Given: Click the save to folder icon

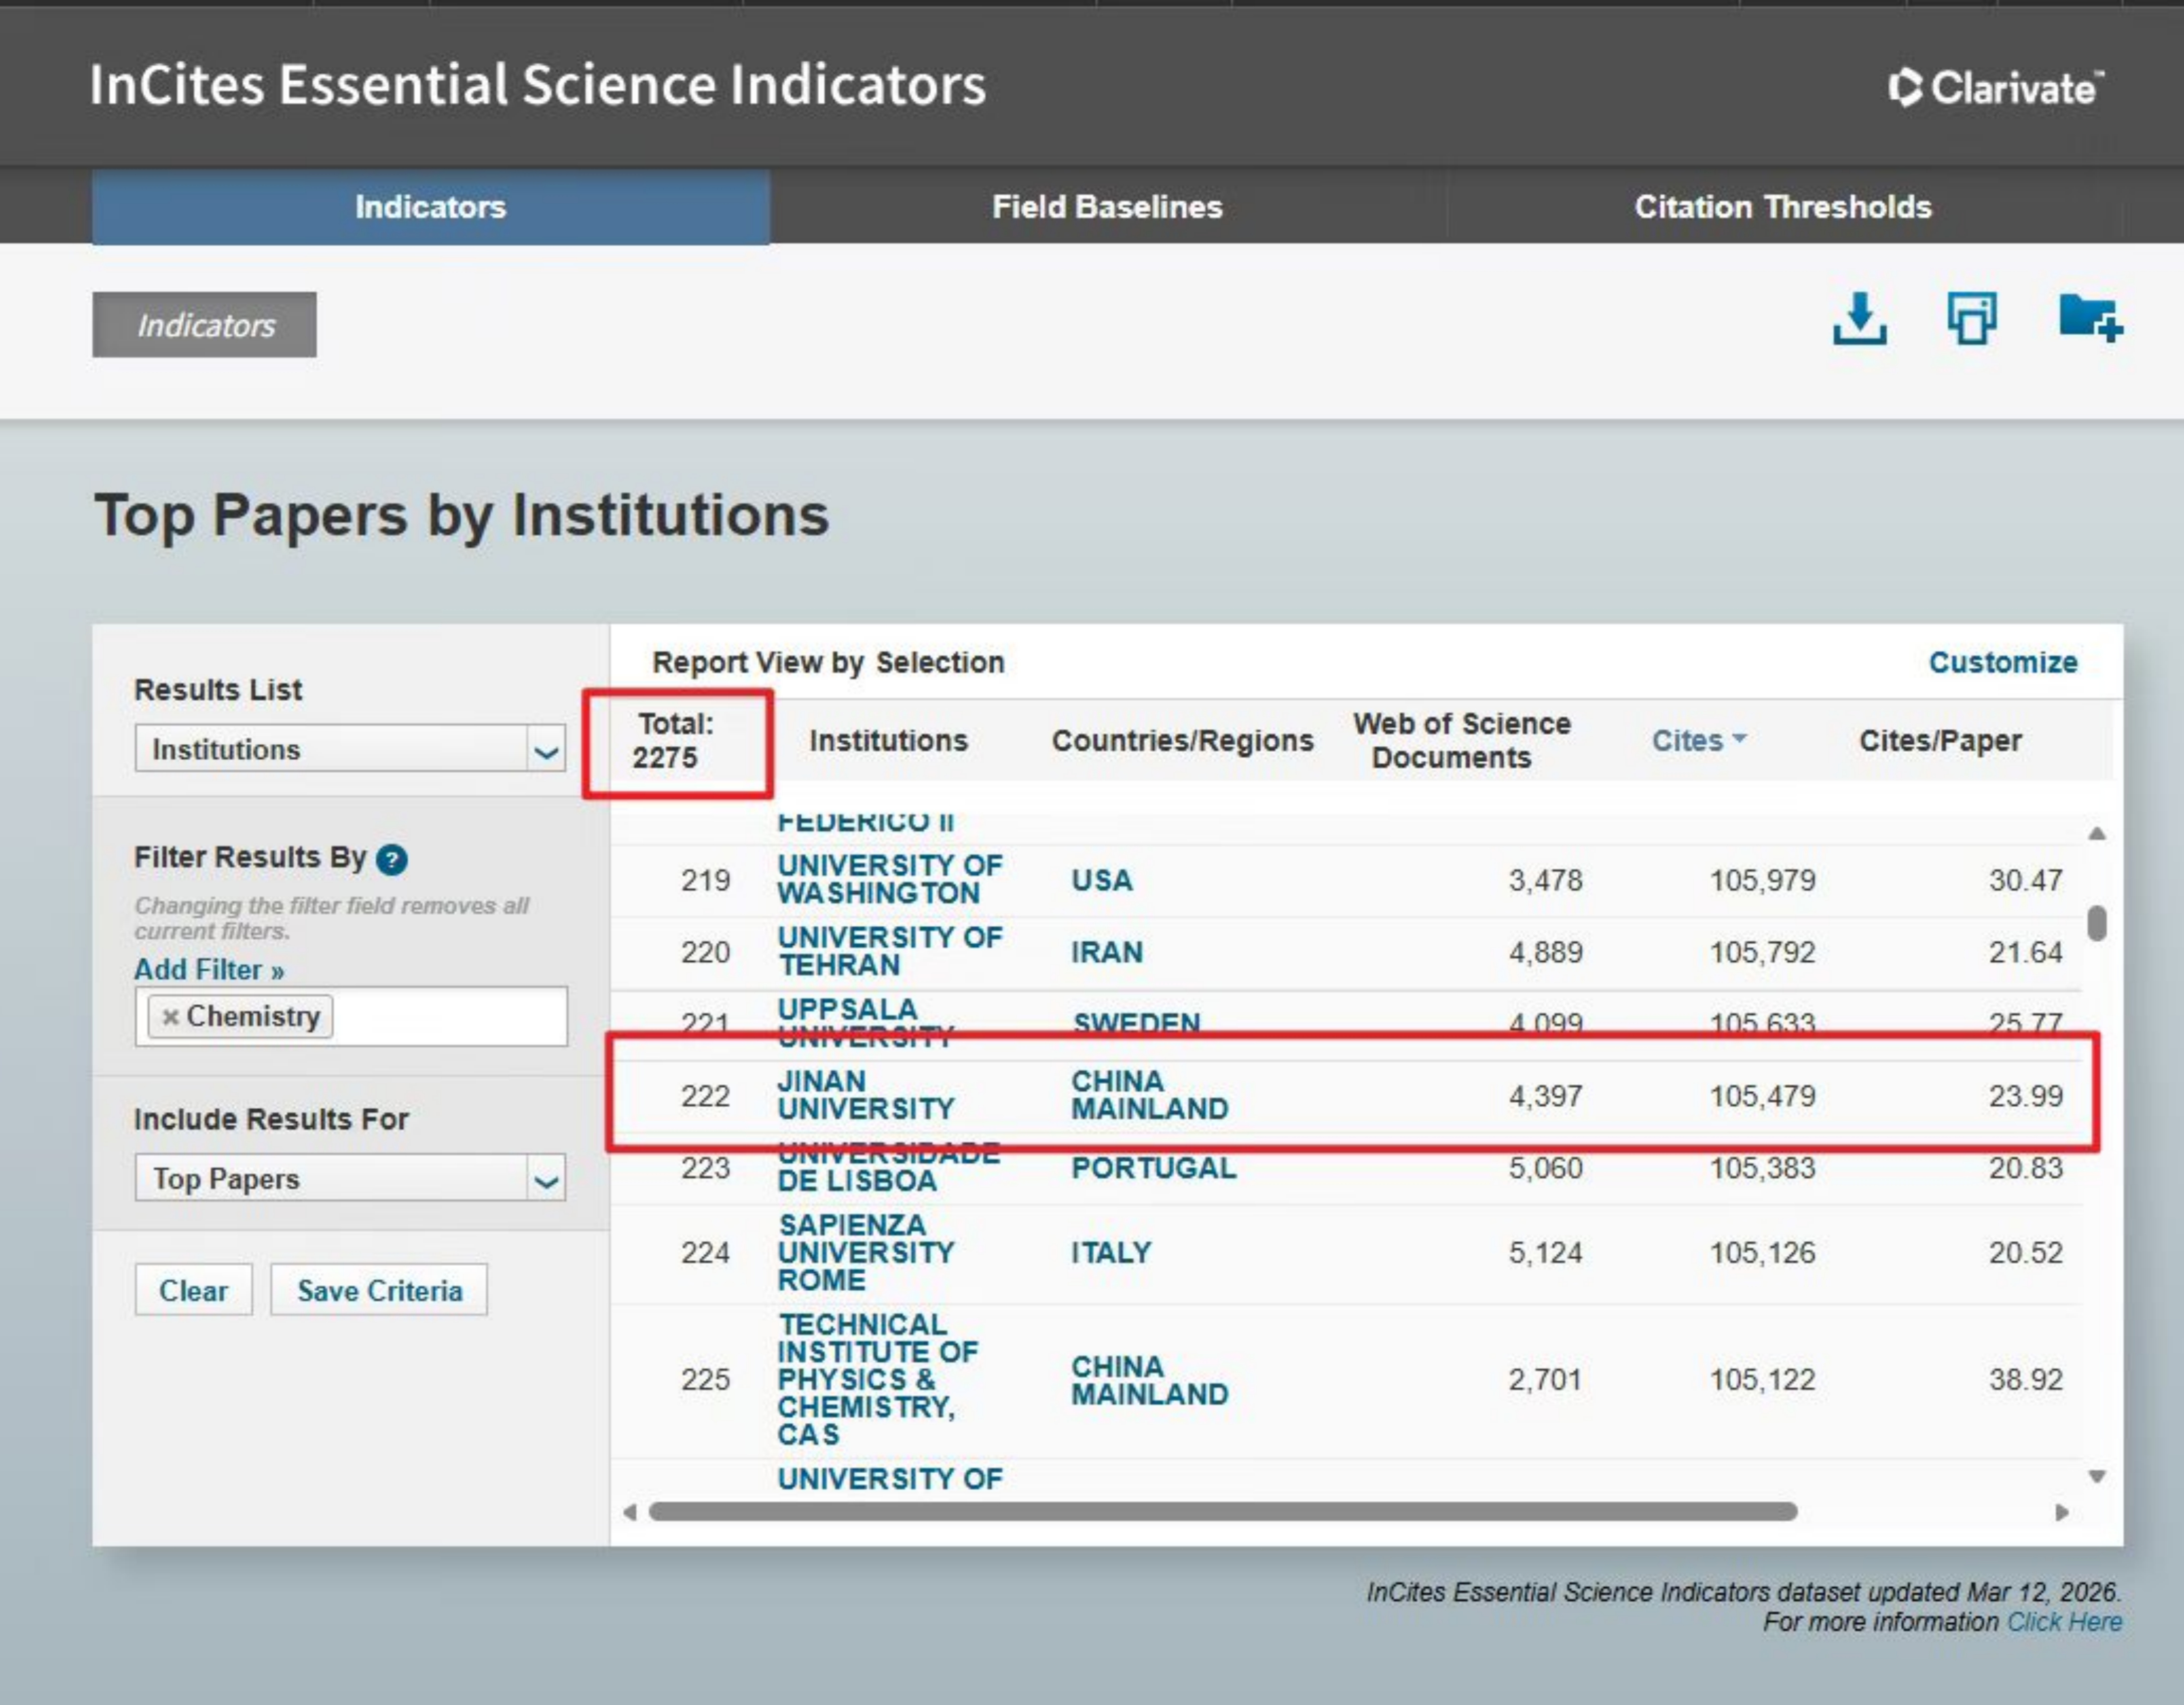Looking at the screenshot, I should pos(2090,319).
